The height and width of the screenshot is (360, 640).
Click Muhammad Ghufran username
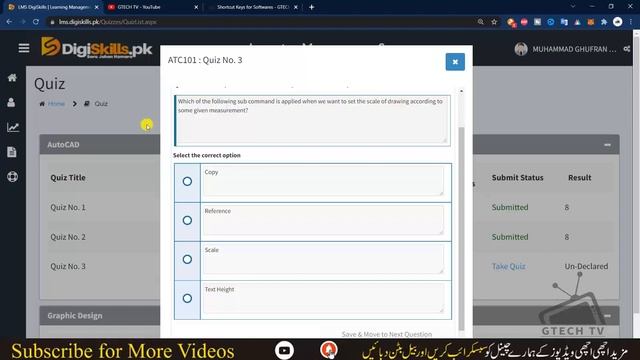[x=574, y=49]
